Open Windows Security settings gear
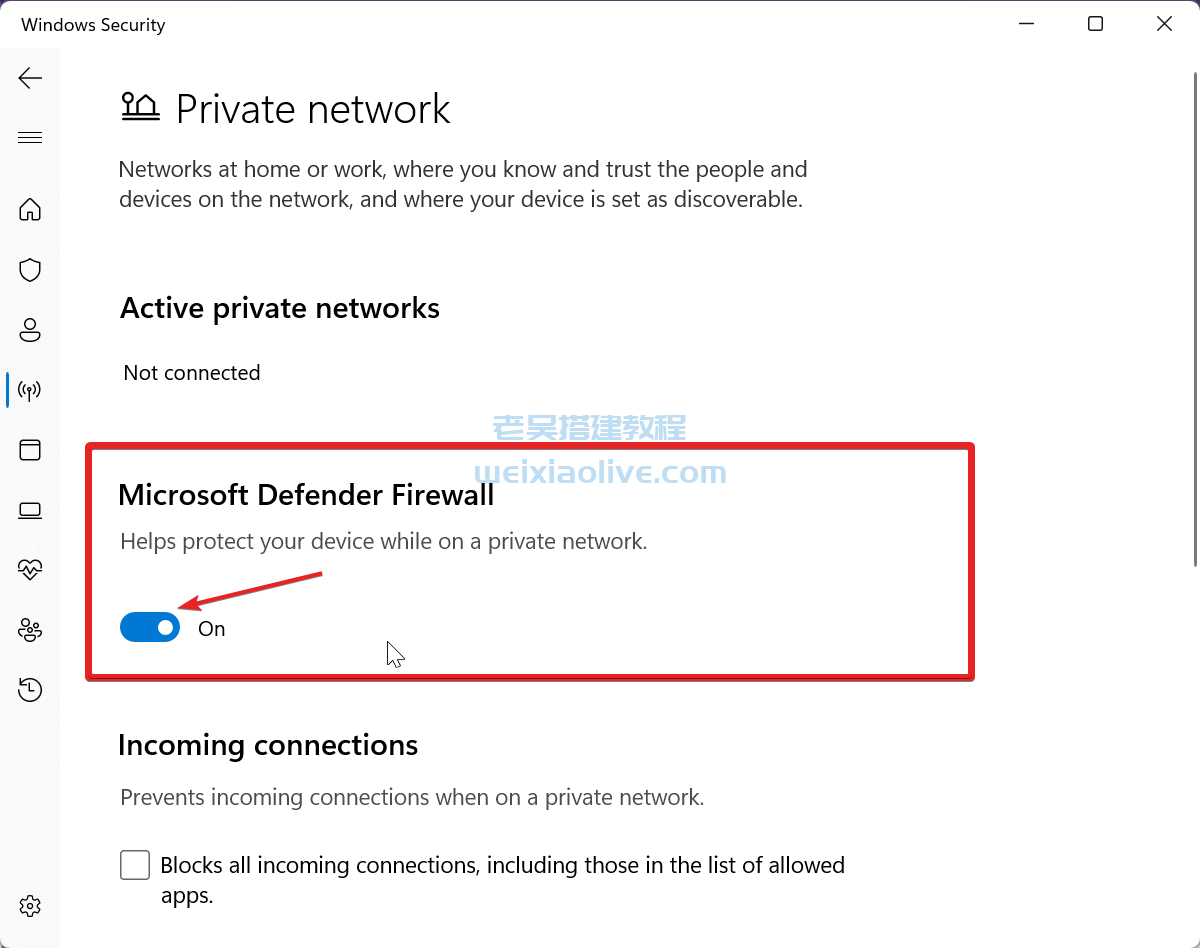Image resolution: width=1200 pixels, height=948 pixels. click(x=30, y=905)
